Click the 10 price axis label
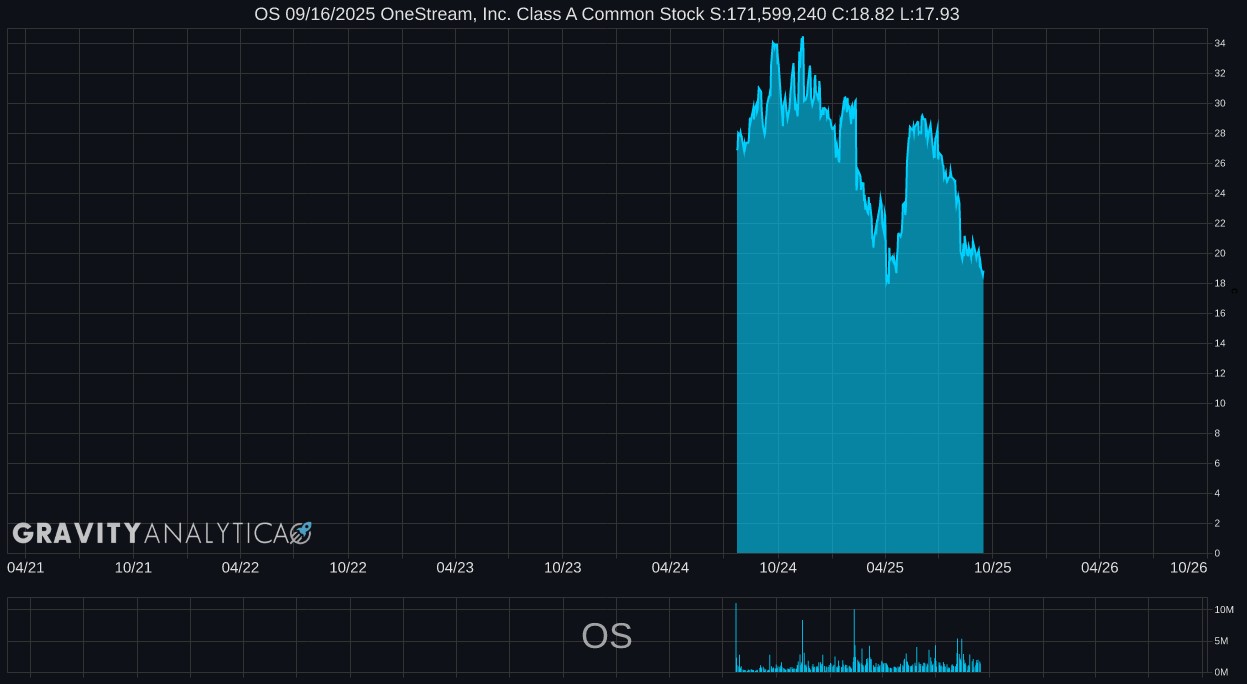The image size is (1247, 684). click(1220, 403)
